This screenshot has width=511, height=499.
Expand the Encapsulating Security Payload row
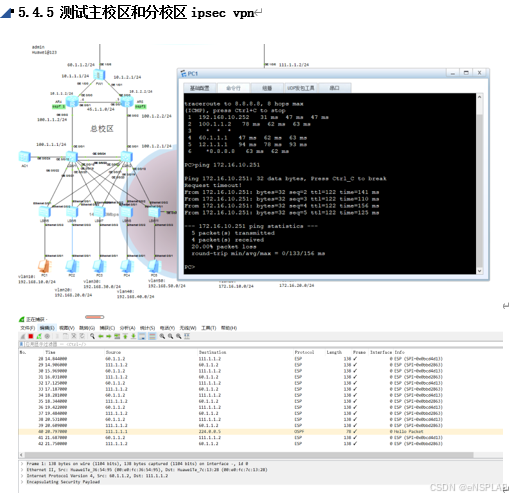(x=63, y=482)
